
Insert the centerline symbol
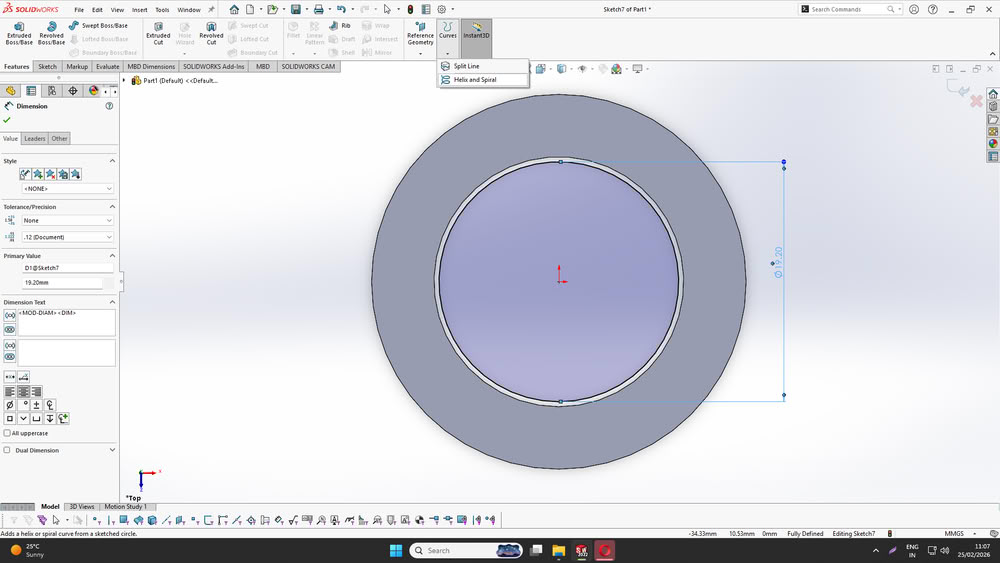tap(50, 405)
